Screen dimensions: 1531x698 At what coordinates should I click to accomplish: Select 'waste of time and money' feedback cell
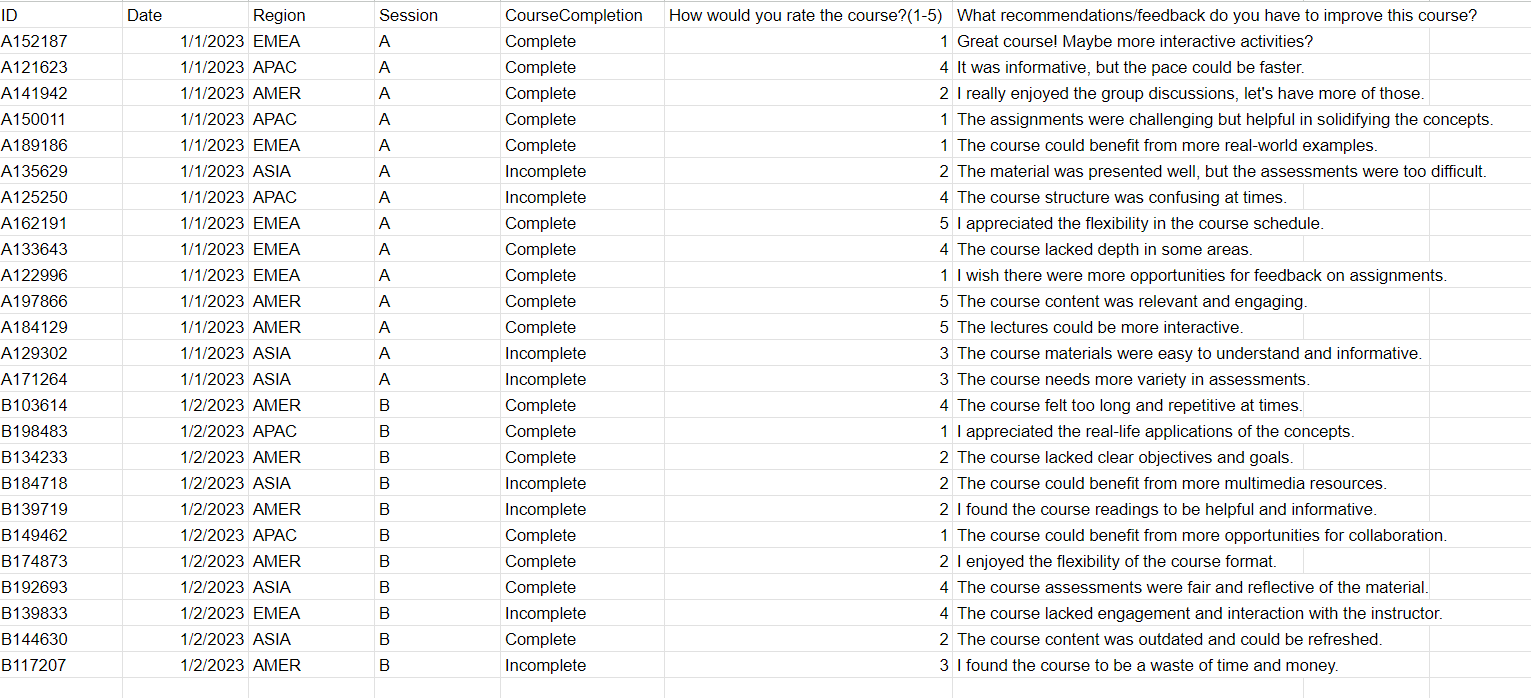click(1147, 666)
